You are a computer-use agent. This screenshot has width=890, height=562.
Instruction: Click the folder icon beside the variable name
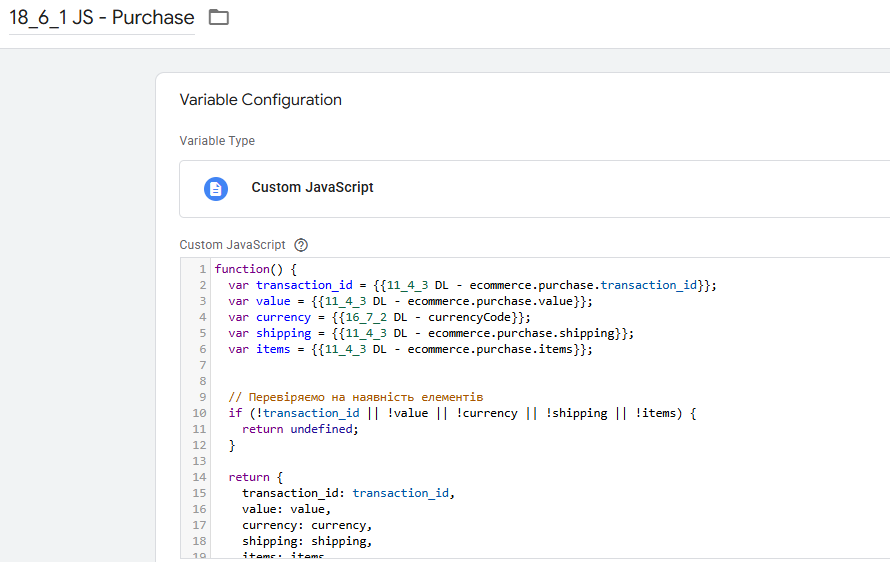(219, 18)
